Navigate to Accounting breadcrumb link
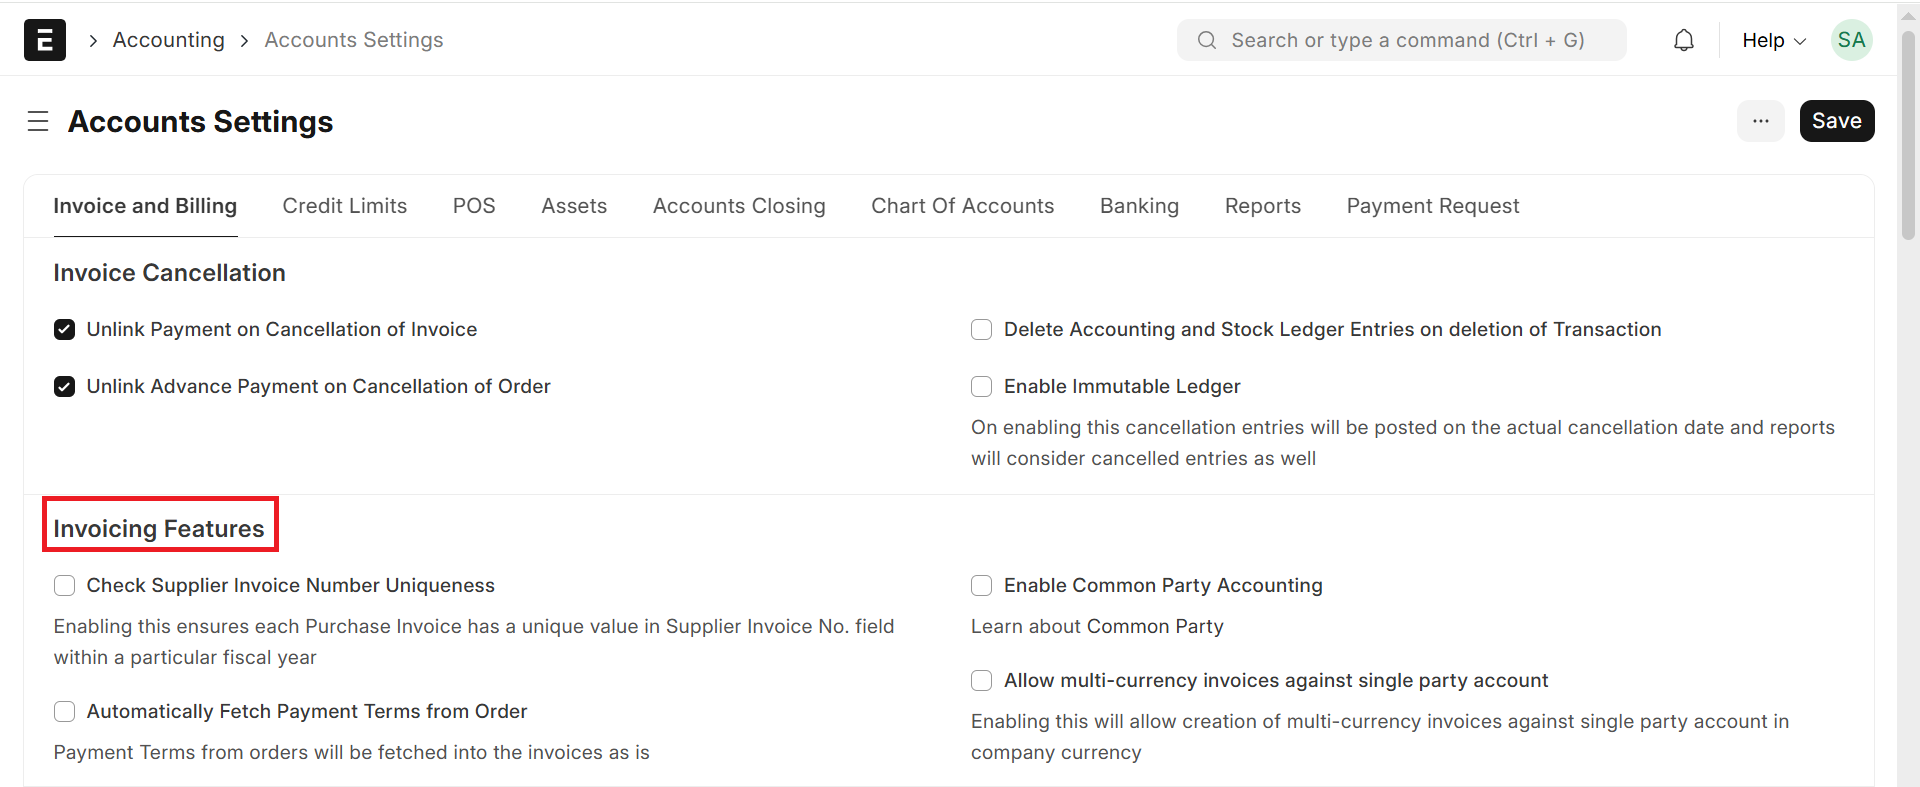The width and height of the screenshot is (1920, 787). tap(168, 40)
